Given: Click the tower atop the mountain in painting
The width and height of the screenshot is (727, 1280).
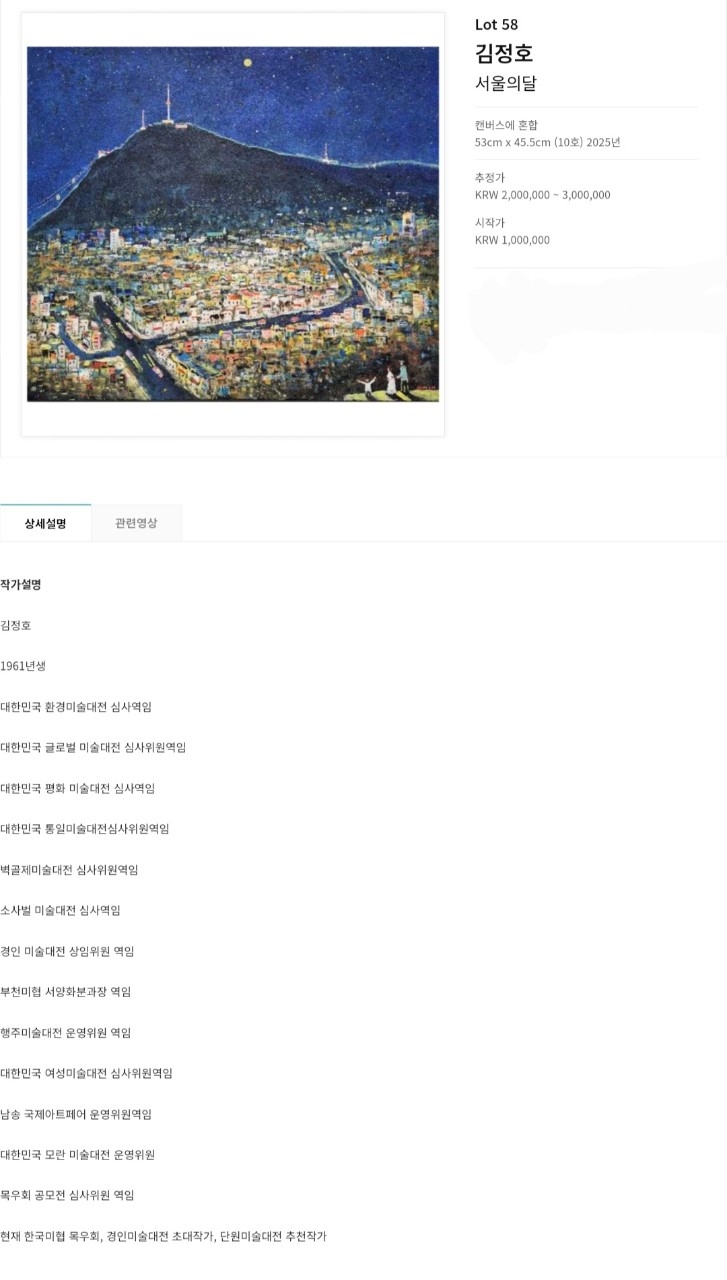Looking at the screenshot, I should [x=168, y=102].
